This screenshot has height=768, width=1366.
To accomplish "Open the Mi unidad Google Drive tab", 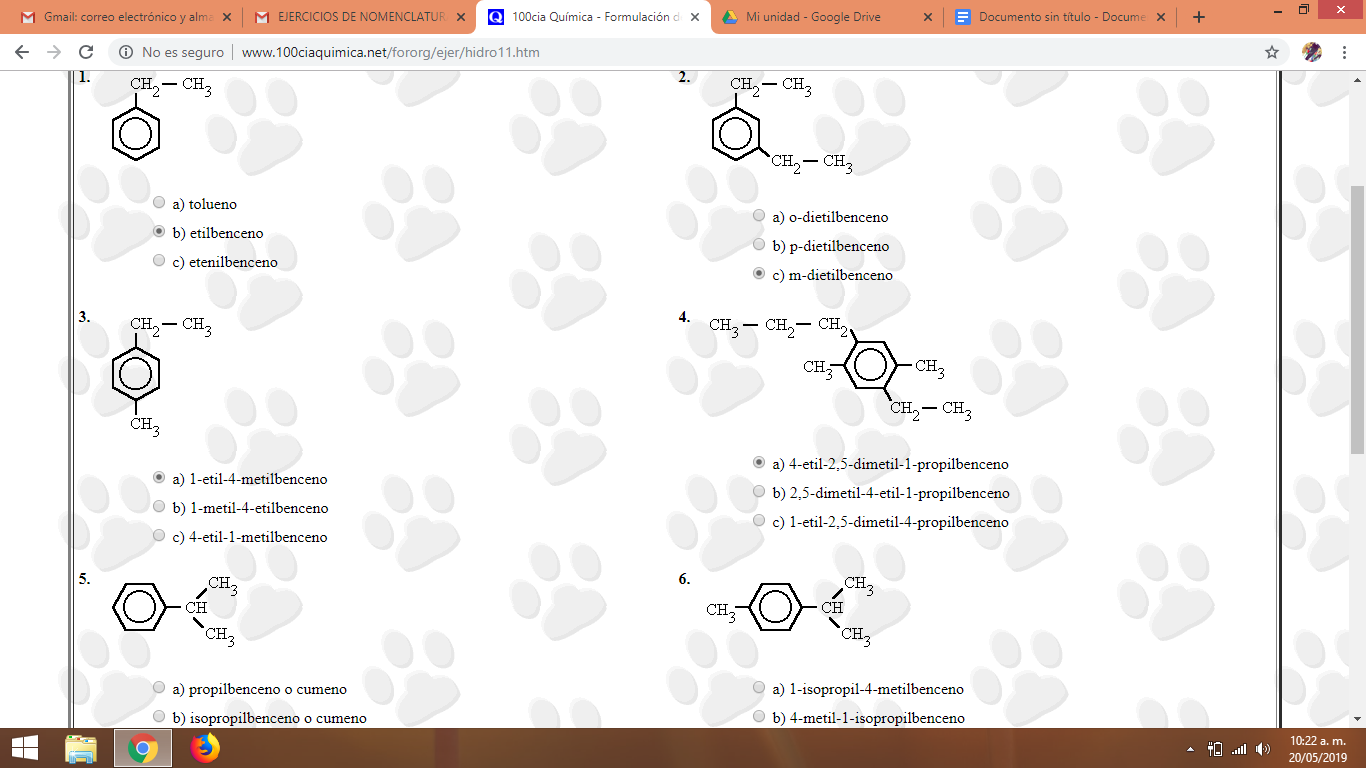I will [x=825, y=17].
